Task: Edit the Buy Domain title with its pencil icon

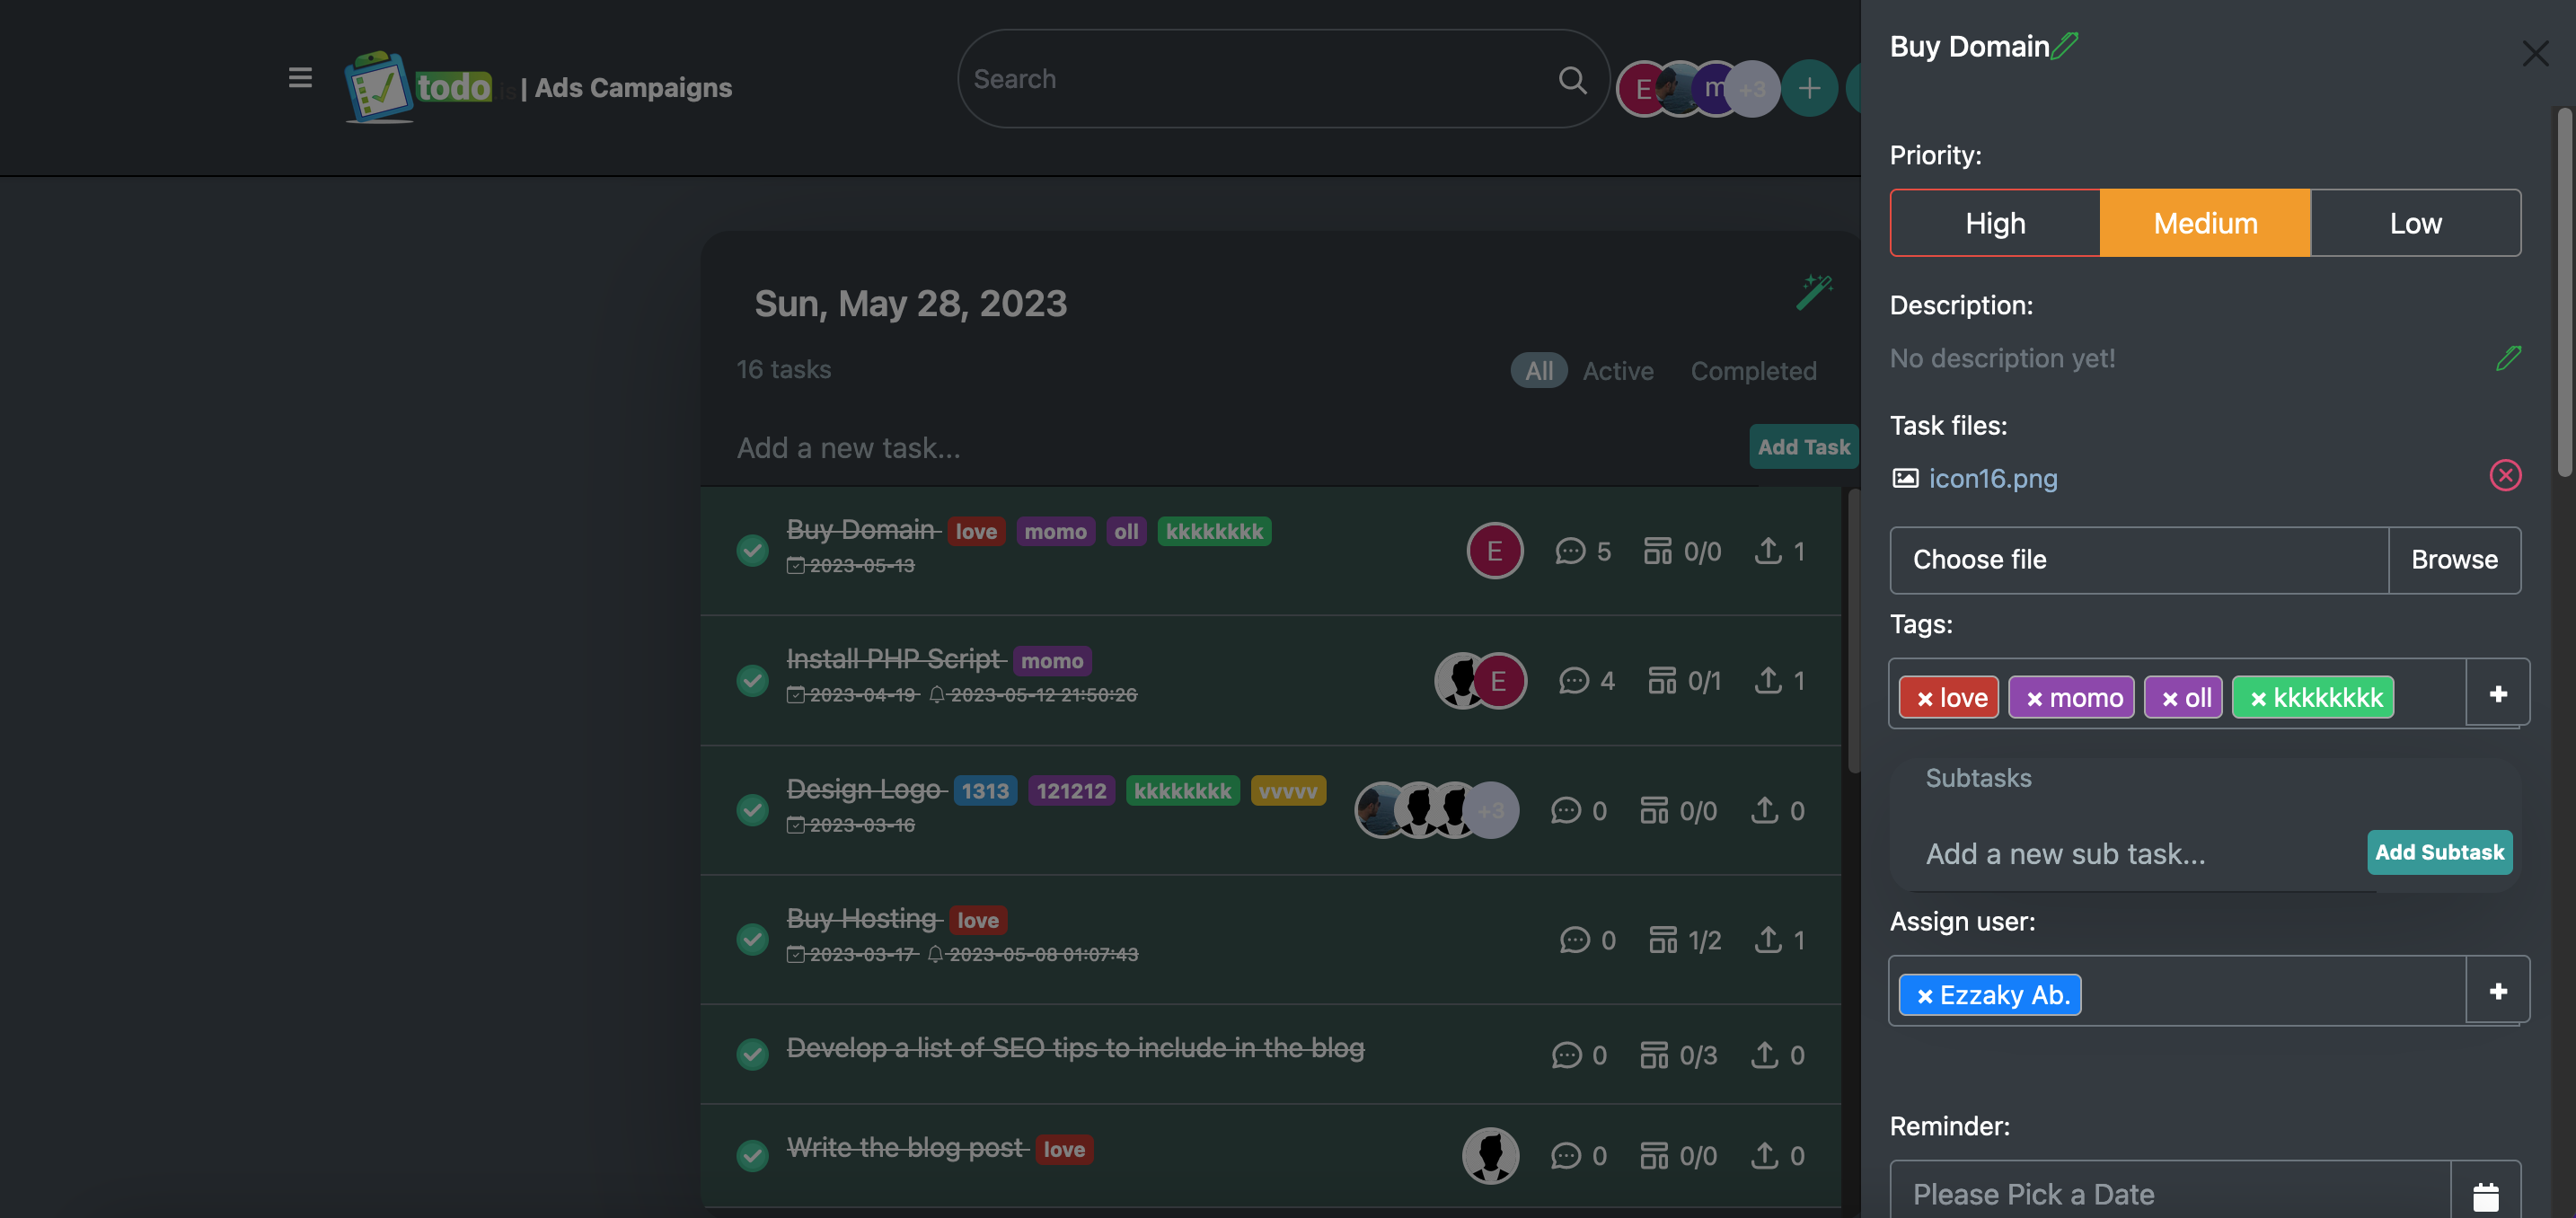Action: click(2065, 46)
